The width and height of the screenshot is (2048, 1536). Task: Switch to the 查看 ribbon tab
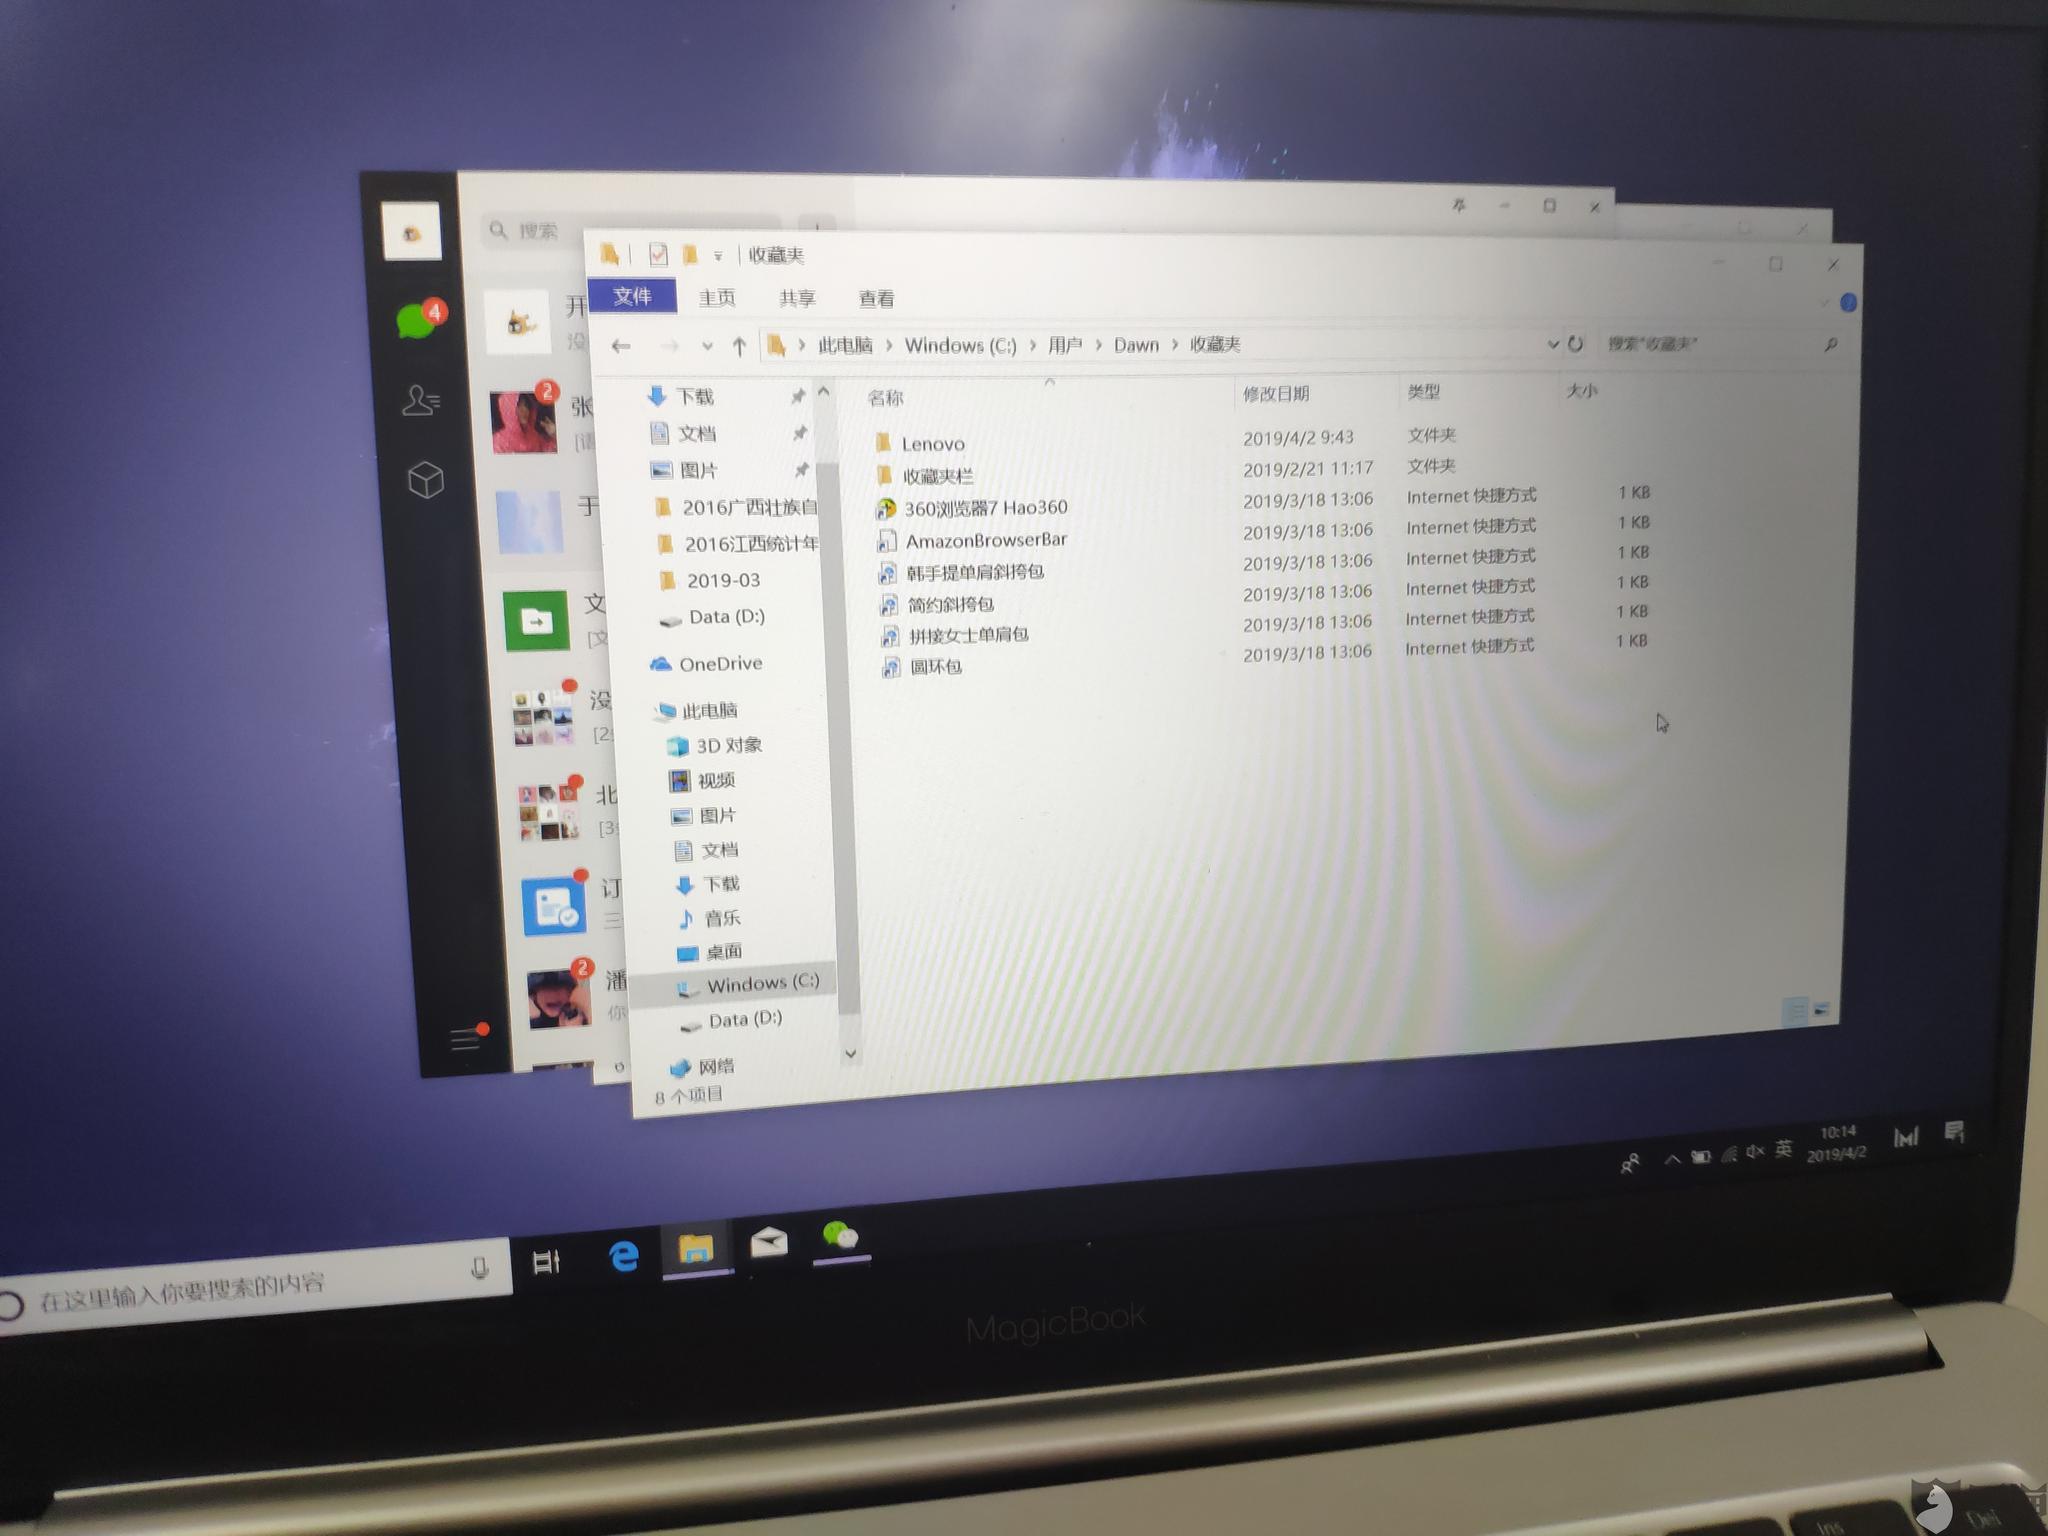click(876, 299)
